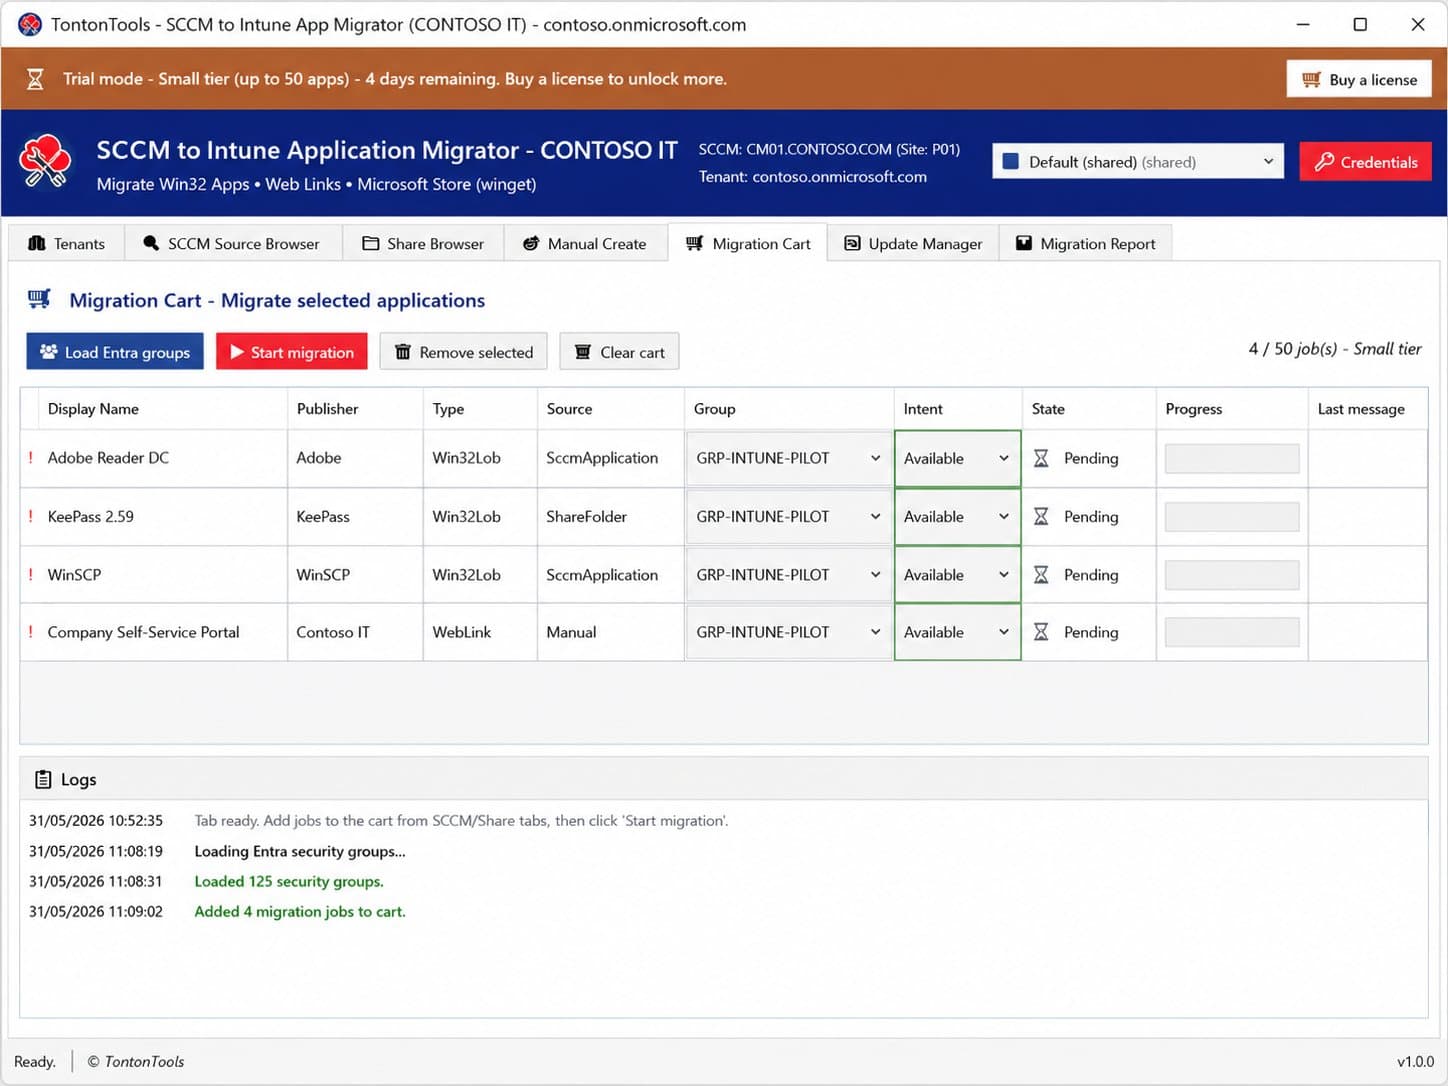The height and width of the screenshot is (1086, 1448).
Task: Click the pending hourglass in KeePass 2.59 row
Action: click(x=1041, y=516)
